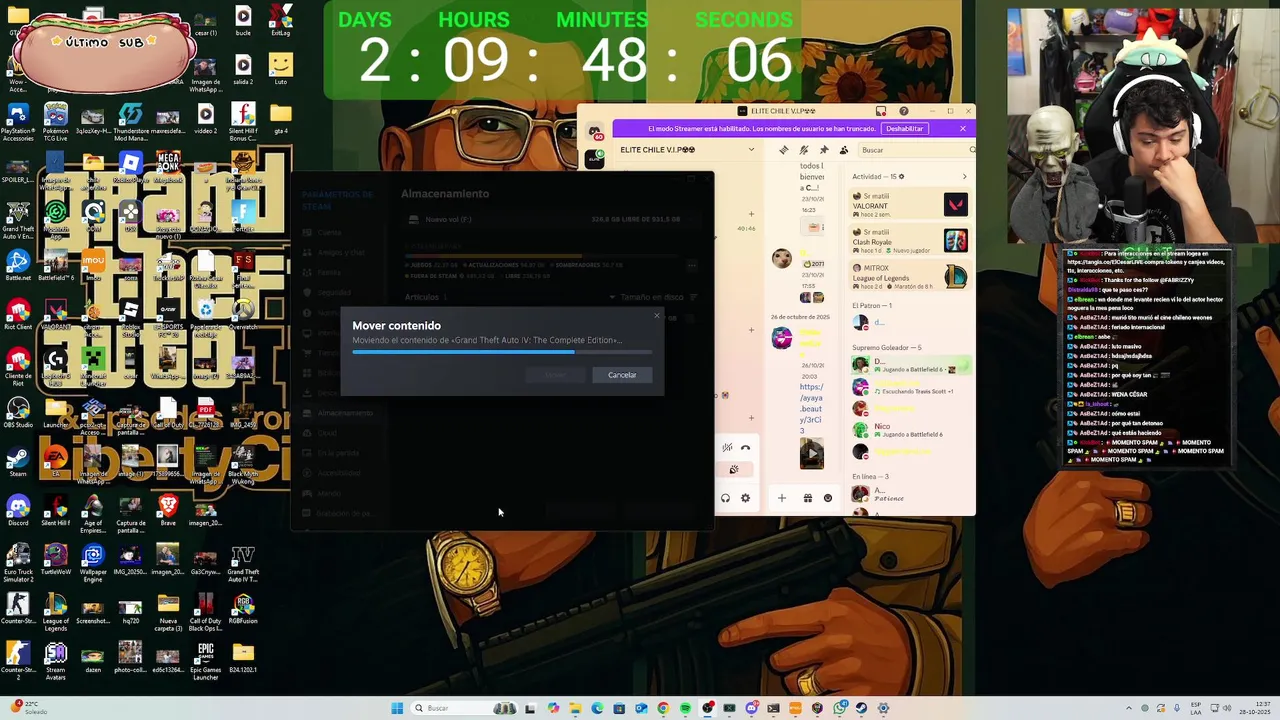Select the RGBFusion desktop icon
This screenshot has width=1280, height=720.
click(x=243, y=608)
